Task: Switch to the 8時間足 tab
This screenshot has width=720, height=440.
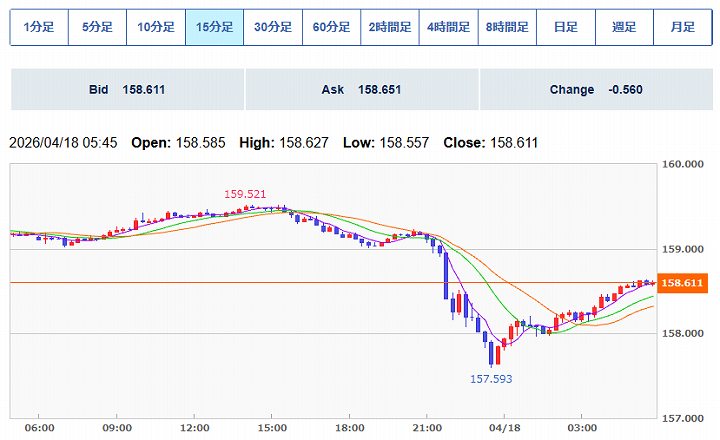Action: (x=507, y=27)
